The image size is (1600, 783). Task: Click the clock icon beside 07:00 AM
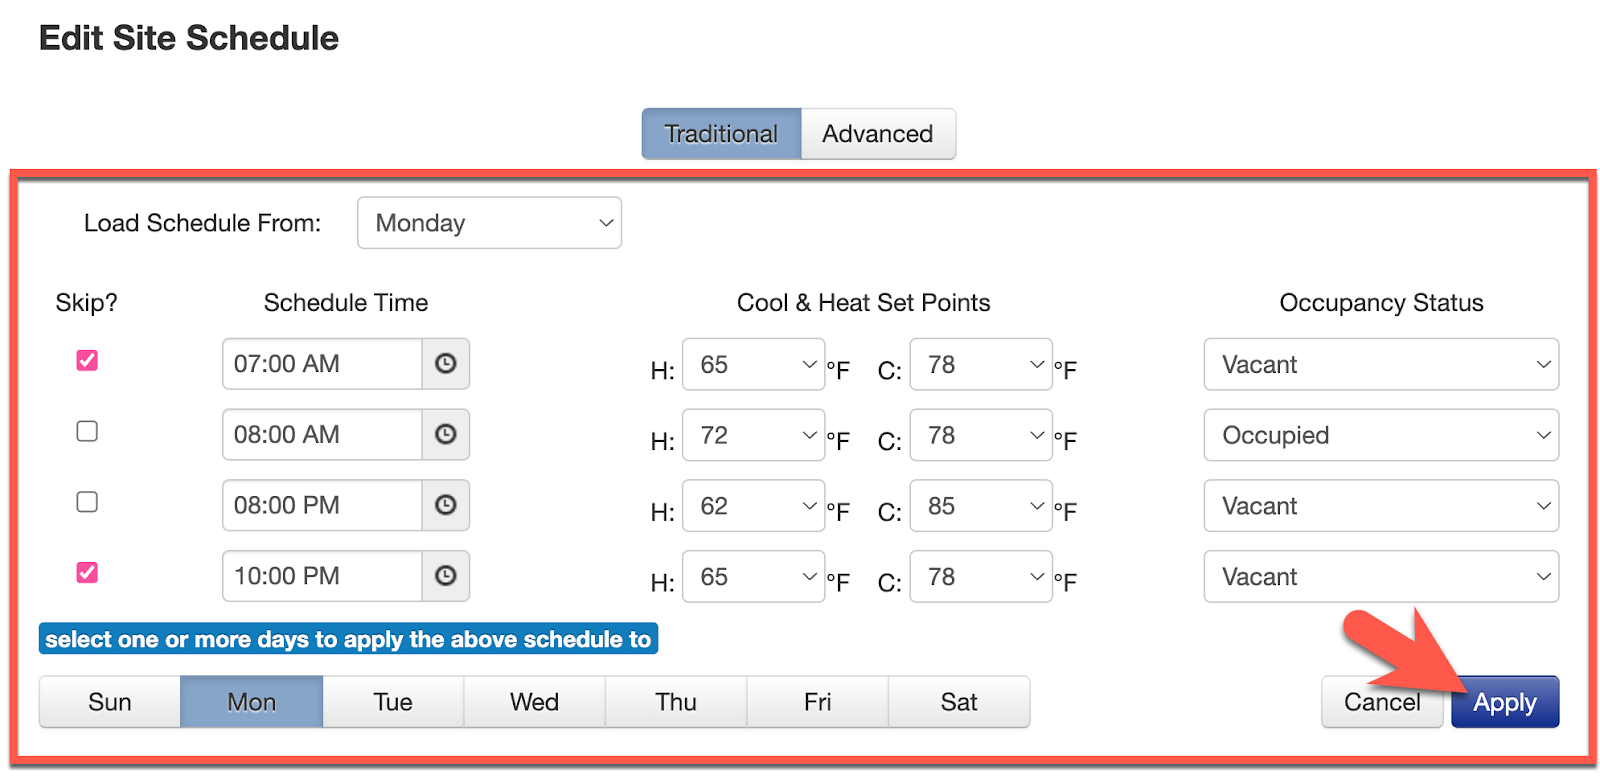click(x=445, y=364)
